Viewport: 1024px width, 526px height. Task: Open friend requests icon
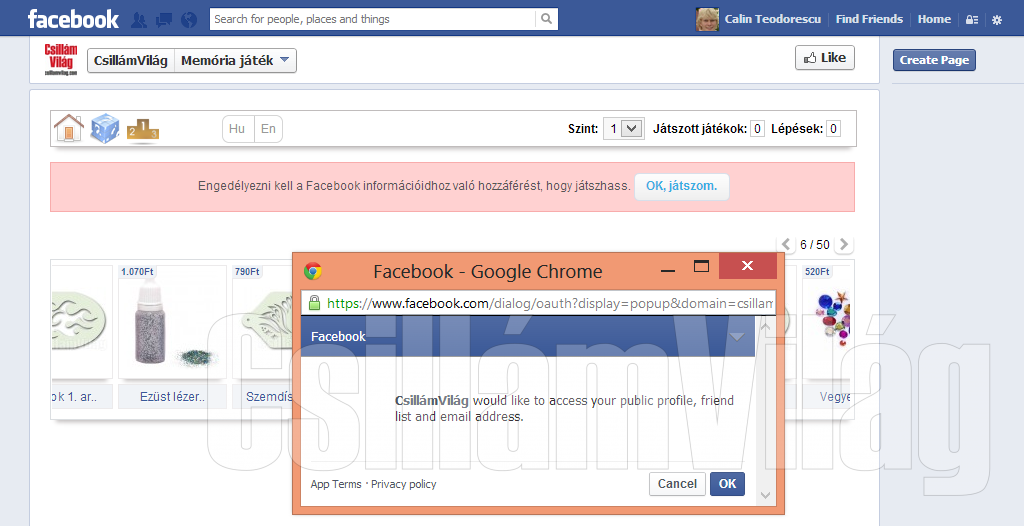(138, 20)
